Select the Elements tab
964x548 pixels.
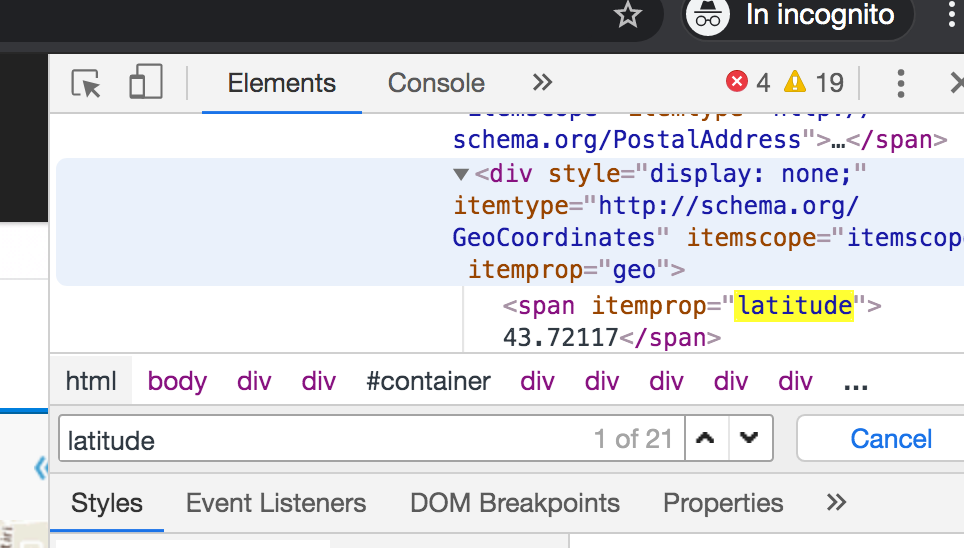(281, 83)
